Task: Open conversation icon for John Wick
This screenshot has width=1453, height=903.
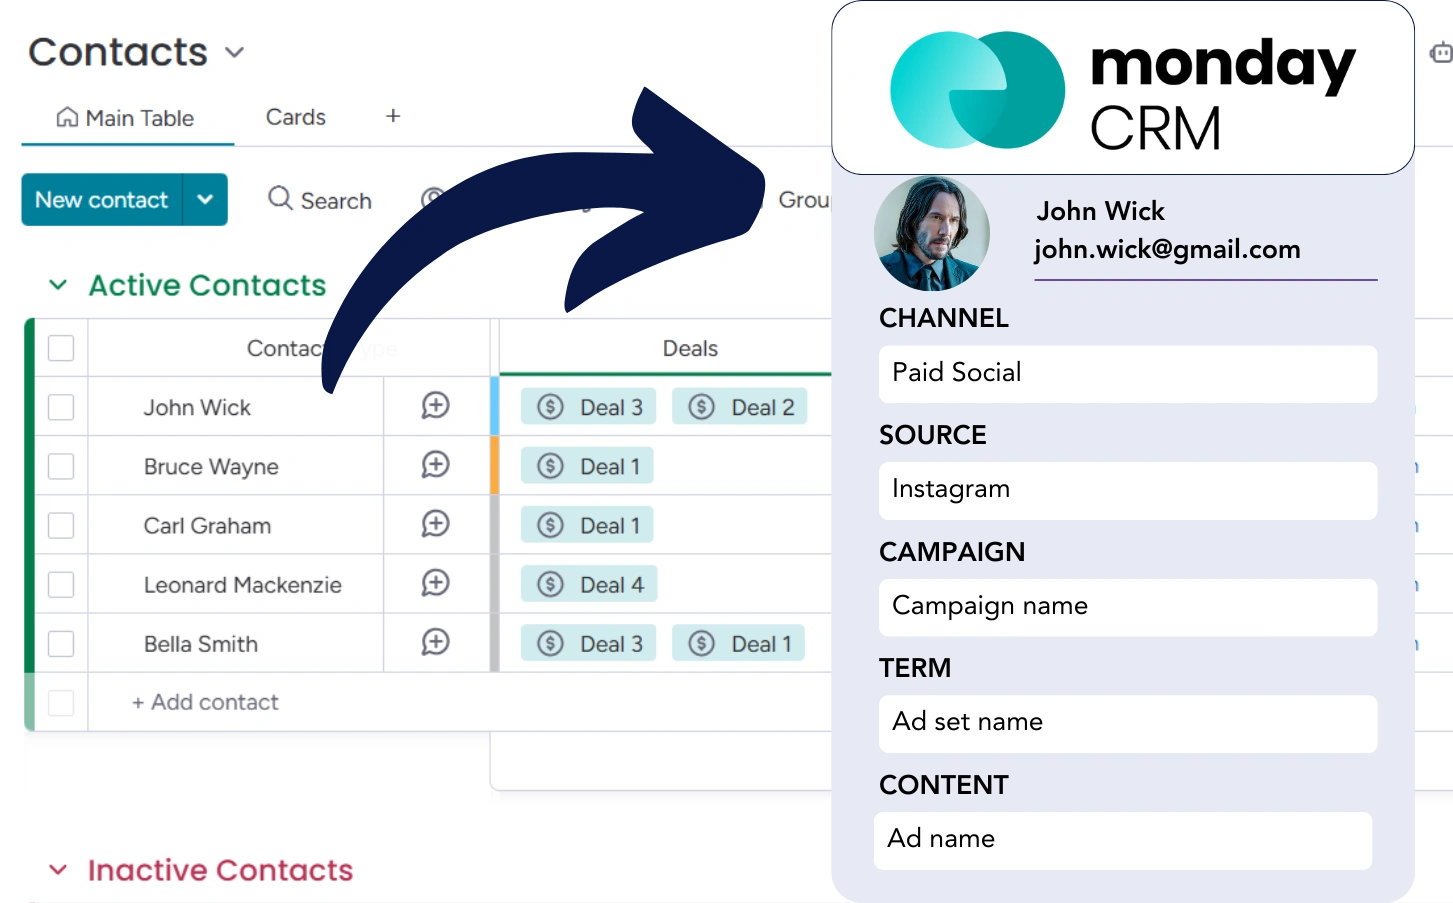Action: 435,405
